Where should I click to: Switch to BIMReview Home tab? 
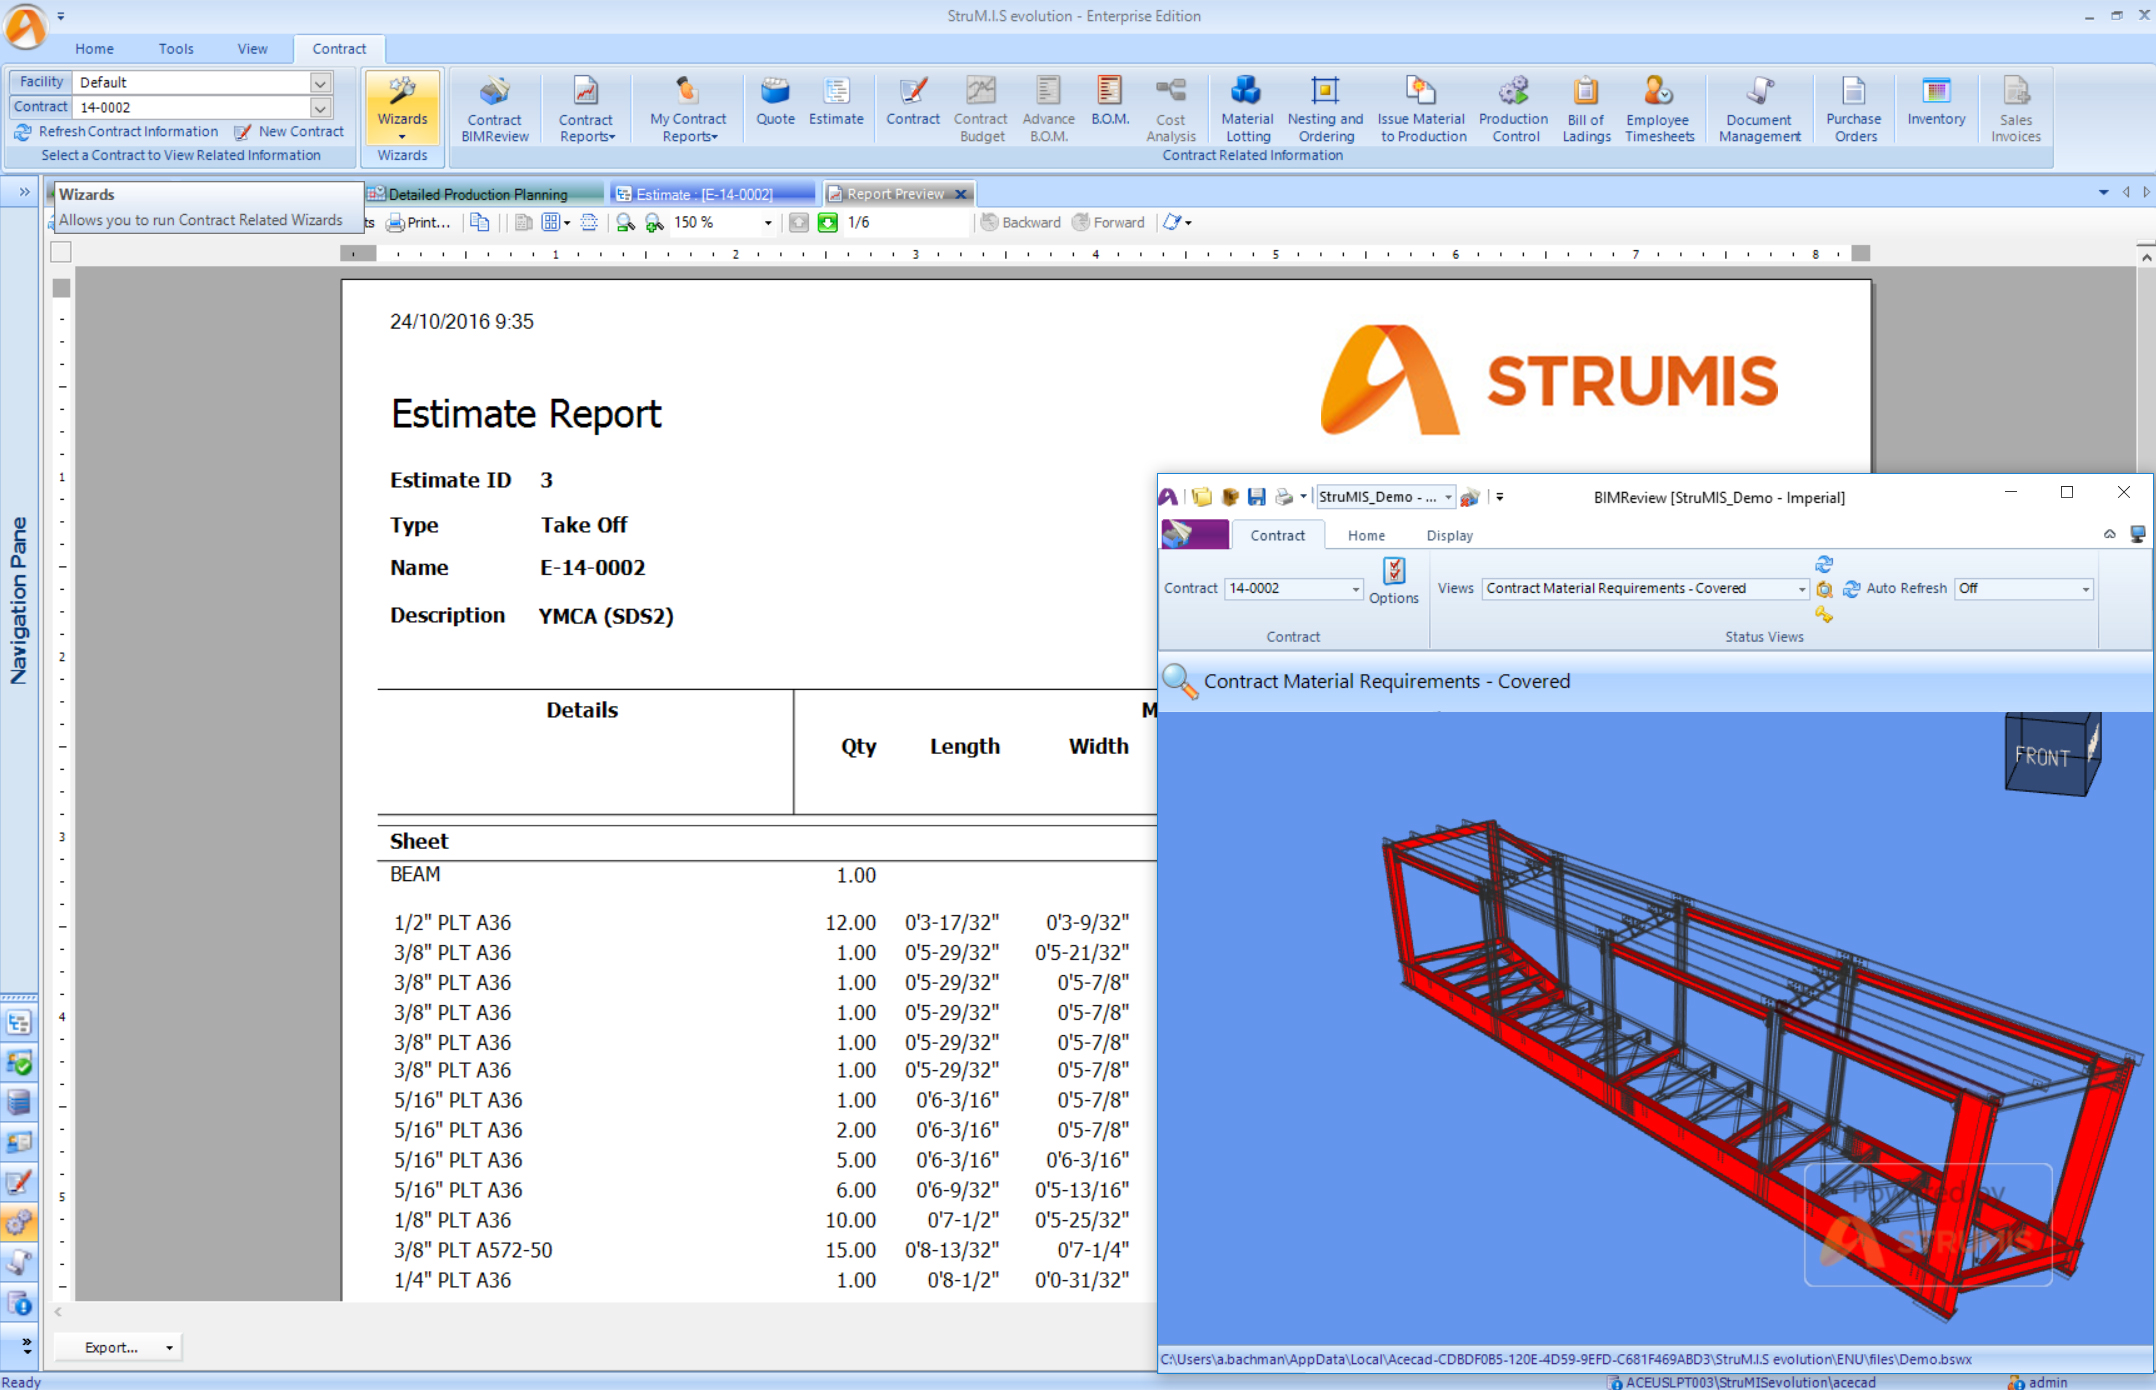click(x=1366, y=535)
